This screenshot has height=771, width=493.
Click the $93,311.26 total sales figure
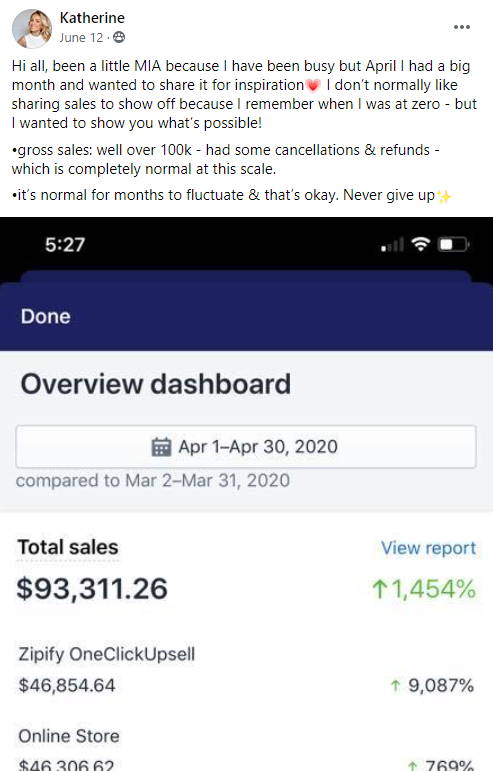(92, 589)
